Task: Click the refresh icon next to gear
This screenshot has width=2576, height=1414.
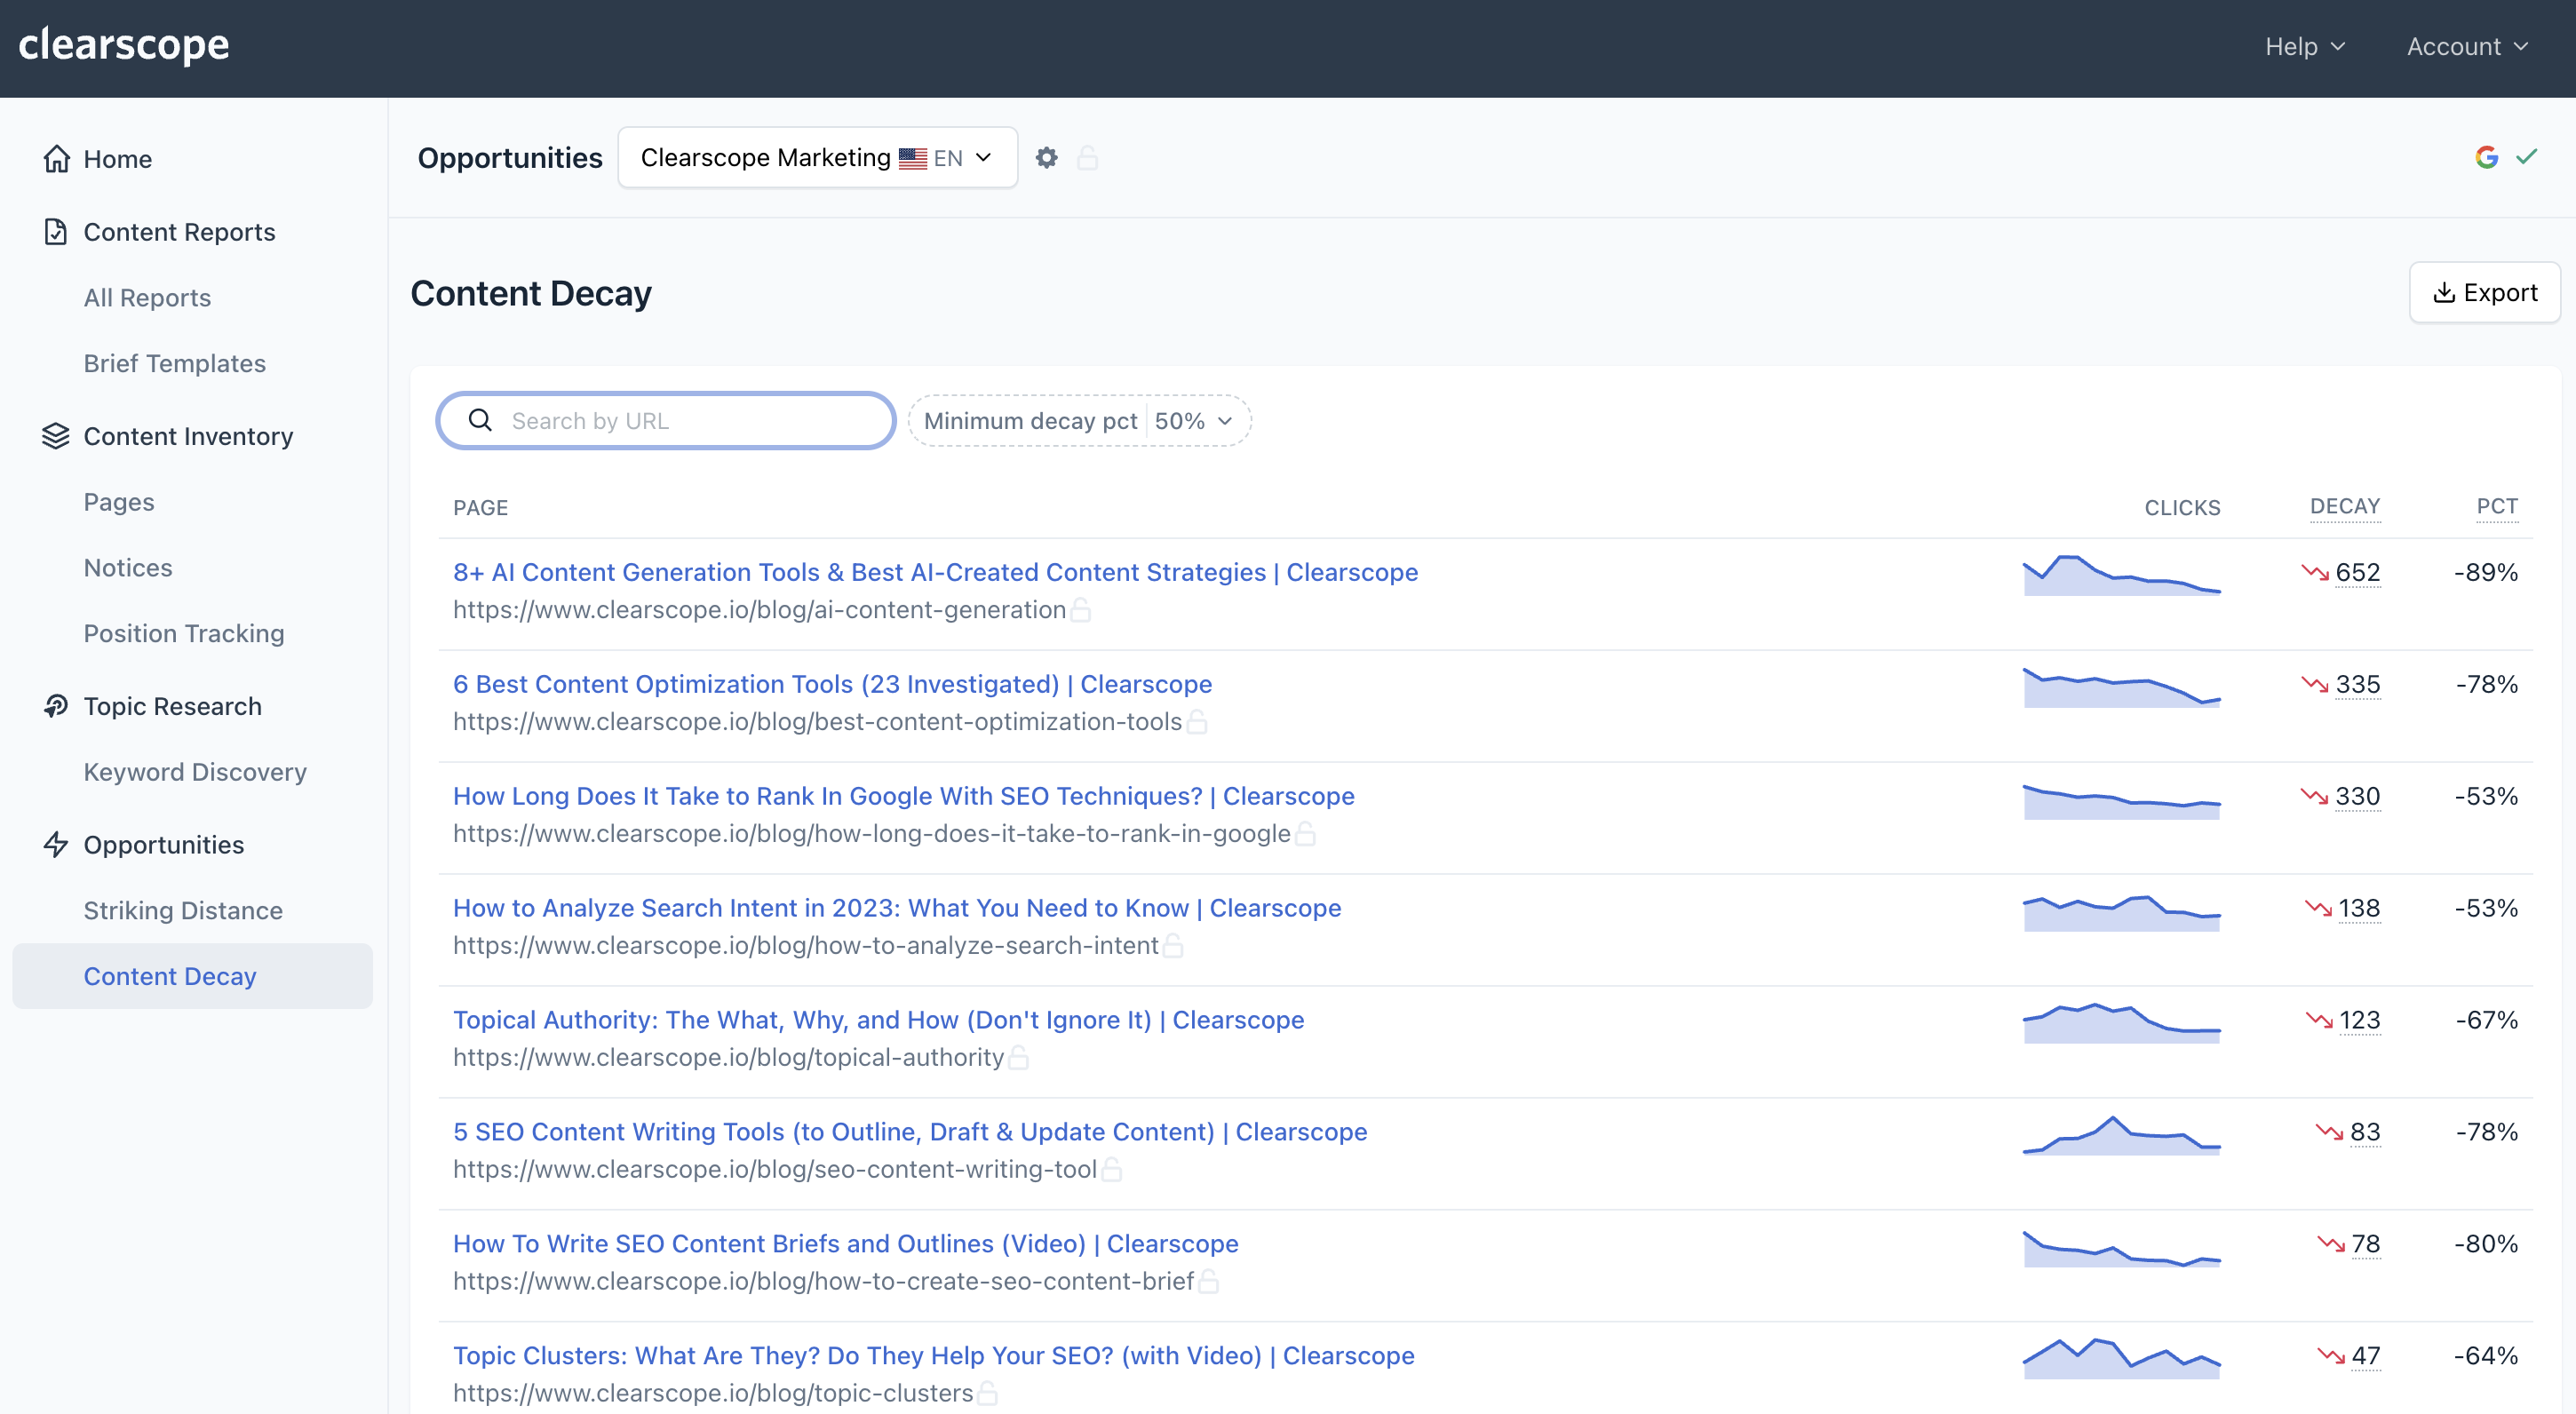Action: coord(1088,156)
